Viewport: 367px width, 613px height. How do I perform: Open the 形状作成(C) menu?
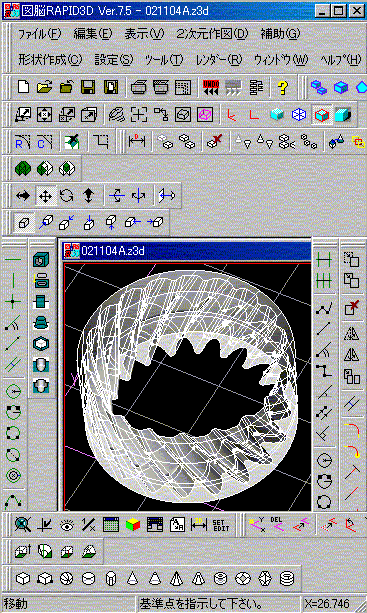(50, 60)
